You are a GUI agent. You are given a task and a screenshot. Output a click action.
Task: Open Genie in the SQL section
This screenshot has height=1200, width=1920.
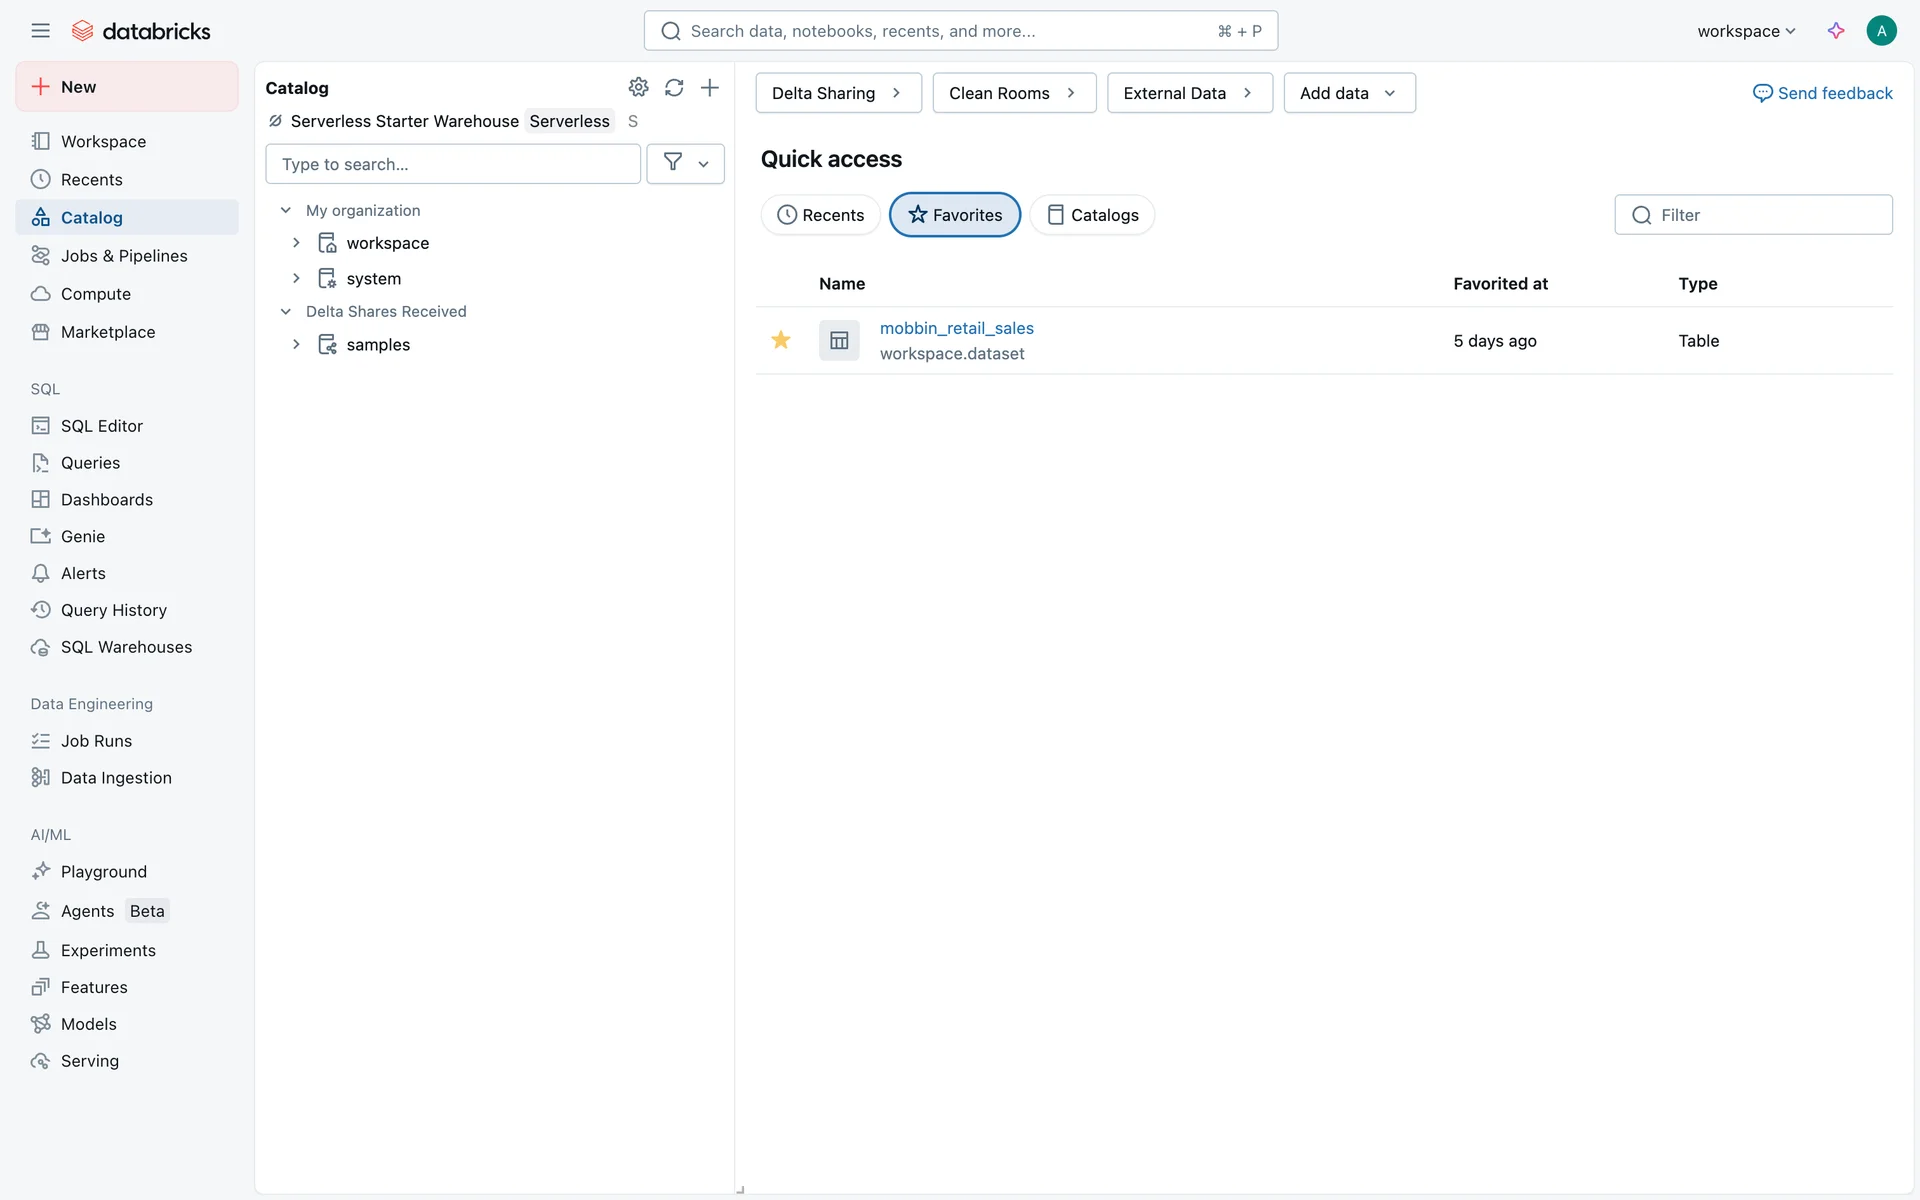82,536
